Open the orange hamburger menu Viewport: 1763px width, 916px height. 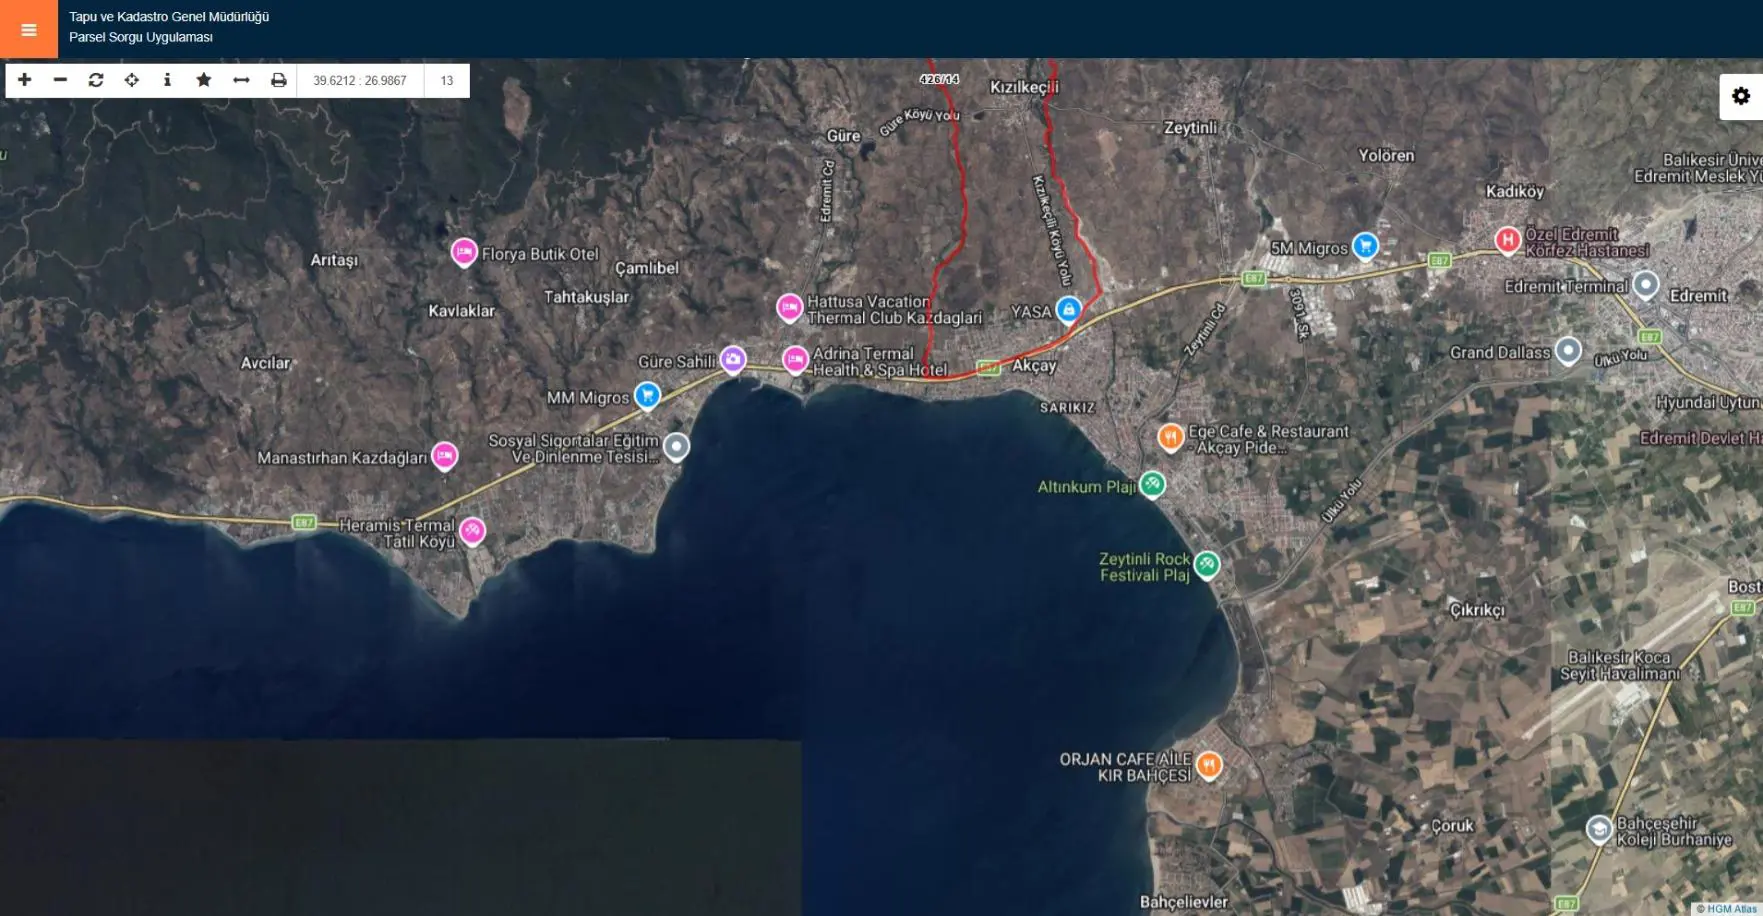[29, 29]
